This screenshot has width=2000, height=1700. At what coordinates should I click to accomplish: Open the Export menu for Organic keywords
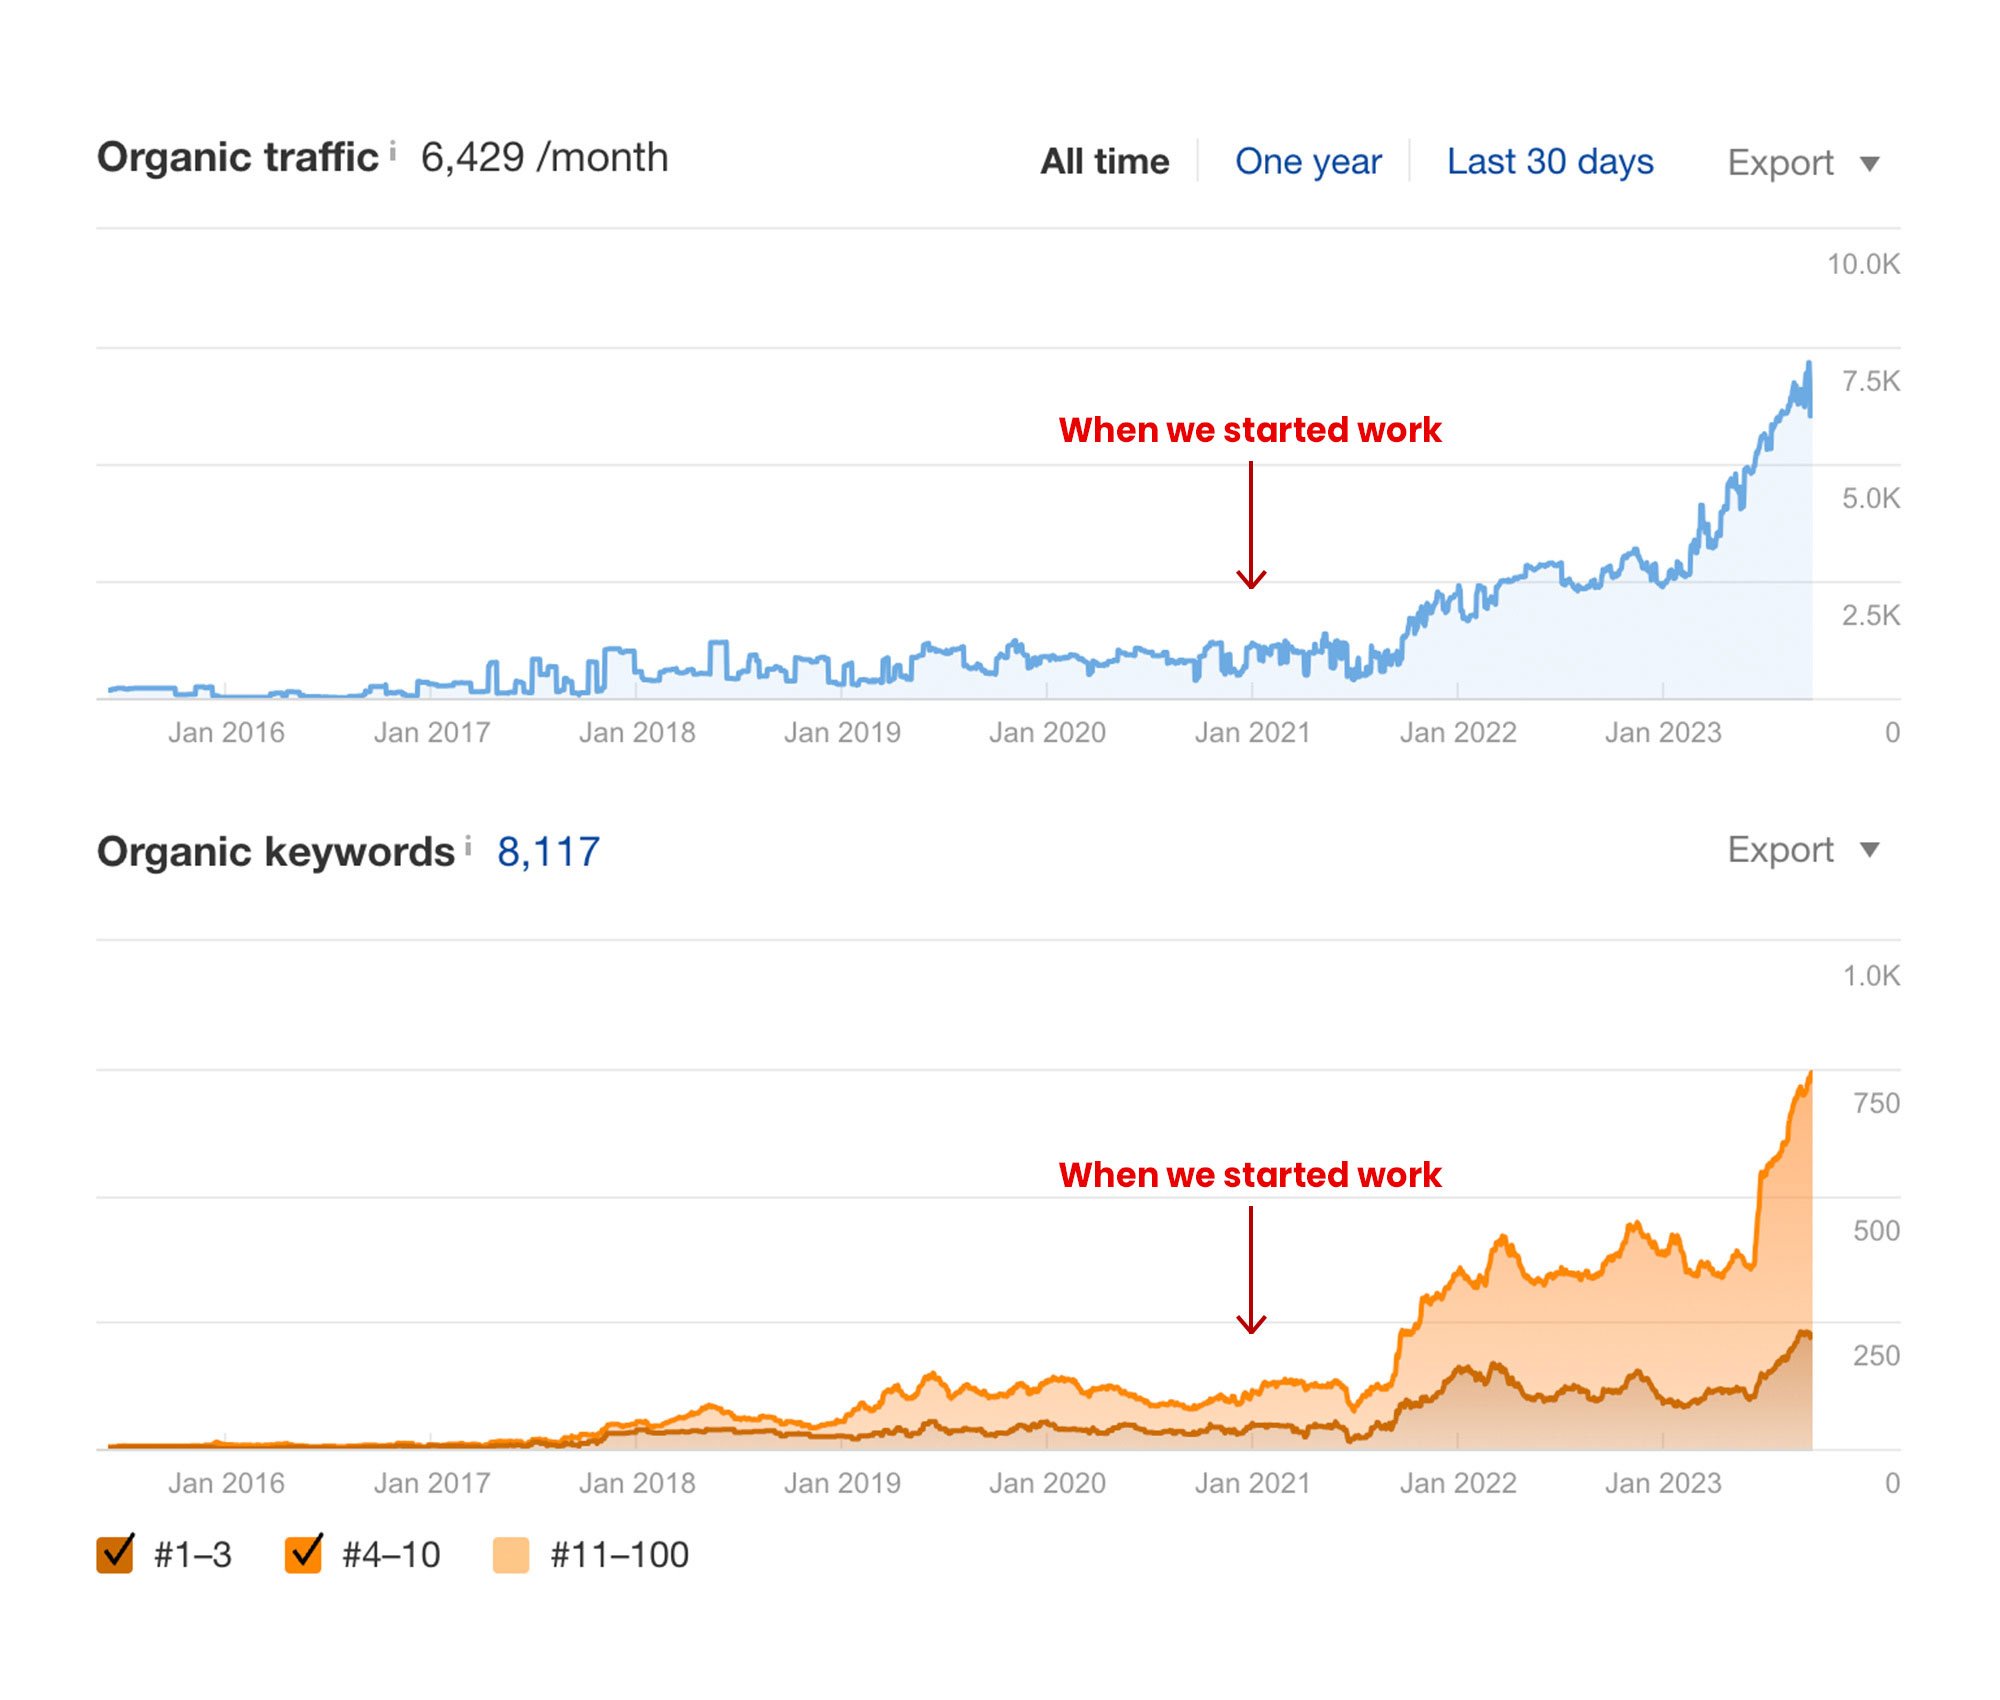tap(1803, 850)
